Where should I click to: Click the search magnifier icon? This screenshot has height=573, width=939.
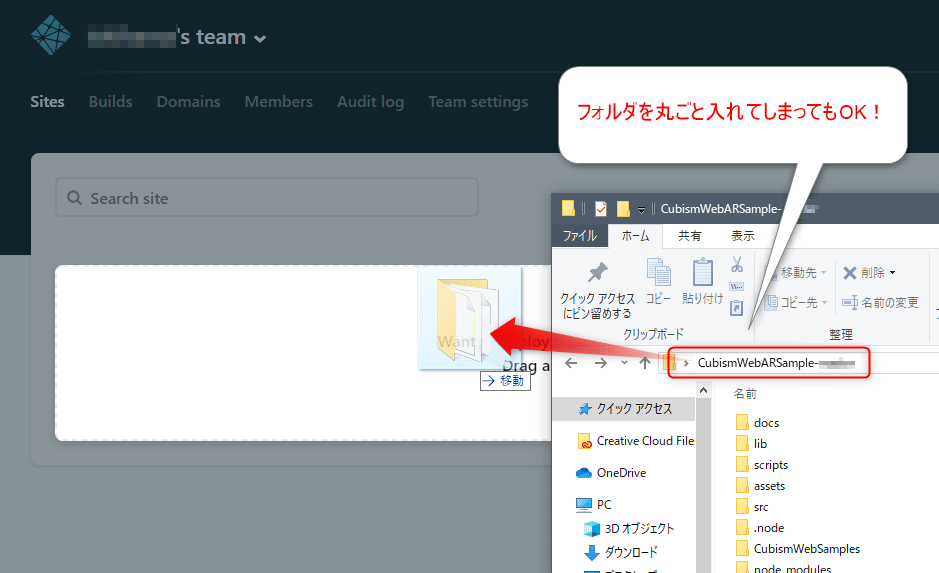click(74, 198)
